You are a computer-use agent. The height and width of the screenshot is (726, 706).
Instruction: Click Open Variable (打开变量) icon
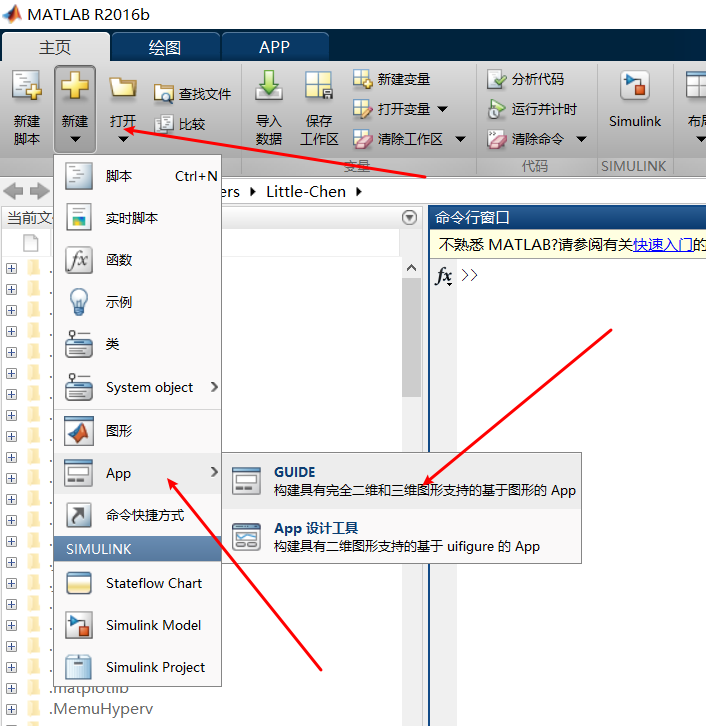click(x=362, y=109)
